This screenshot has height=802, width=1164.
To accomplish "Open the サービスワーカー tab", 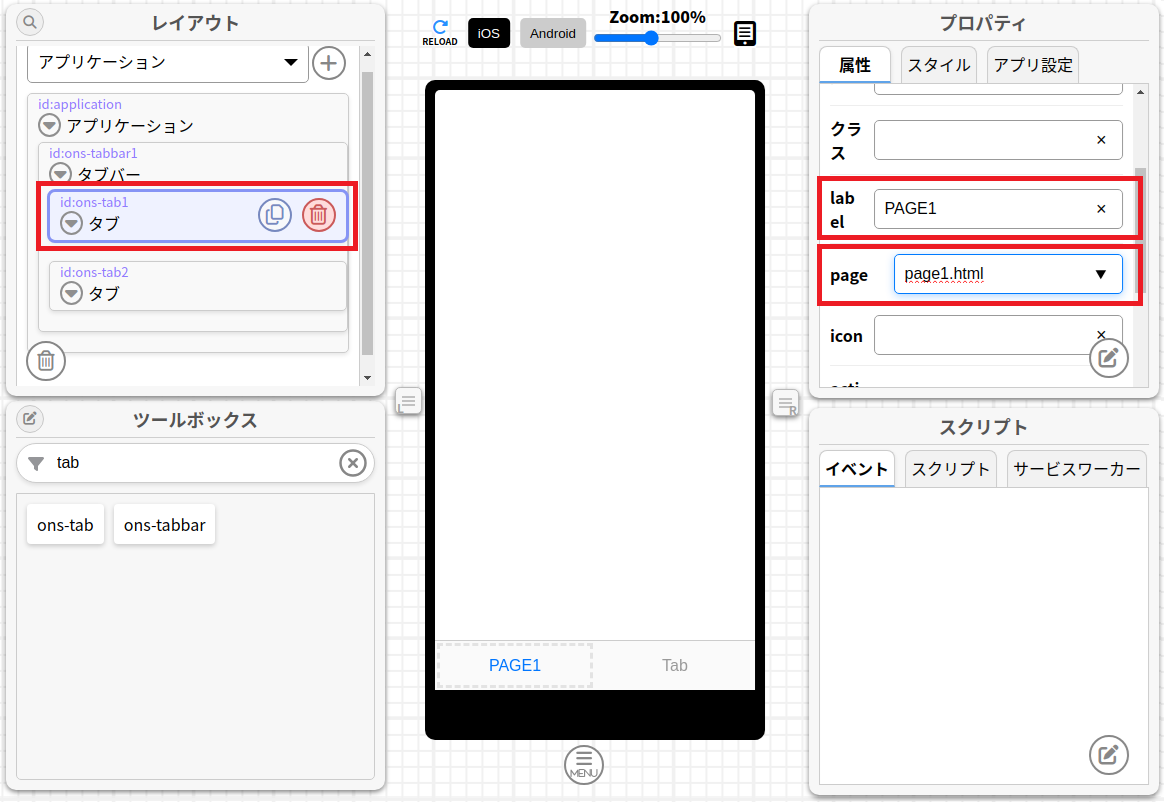I will point(1076,469).
